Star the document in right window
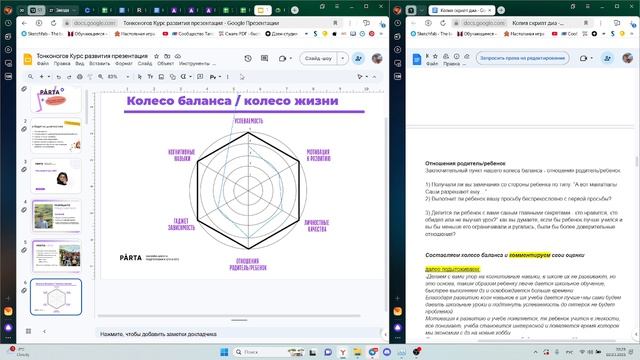 pyautogui.click(x=436, y=56)
